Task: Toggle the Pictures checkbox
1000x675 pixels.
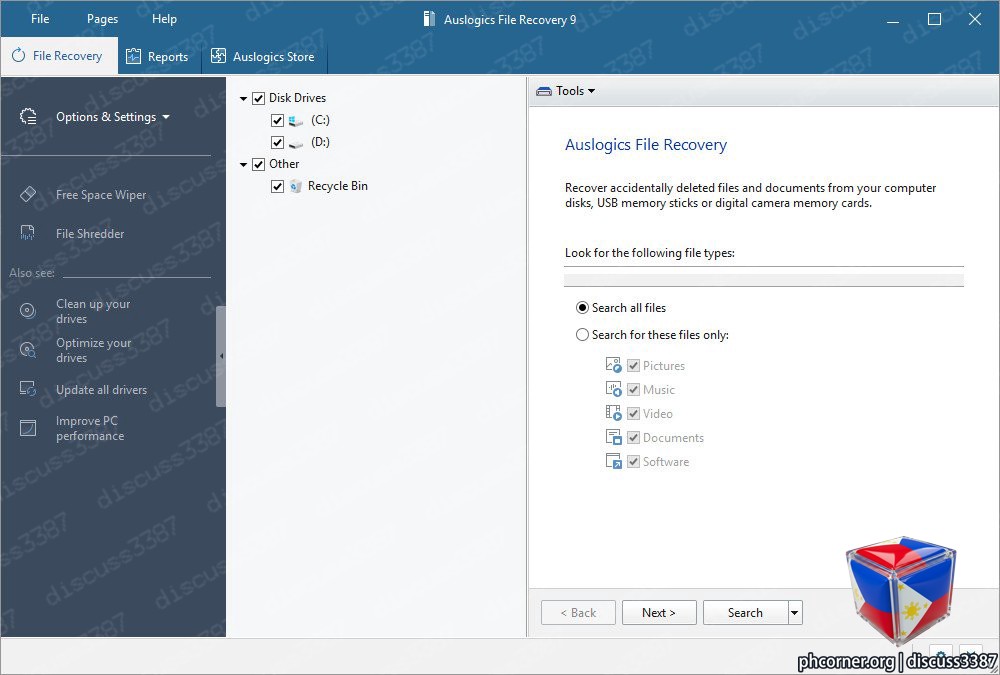Action: click(633, 366)
